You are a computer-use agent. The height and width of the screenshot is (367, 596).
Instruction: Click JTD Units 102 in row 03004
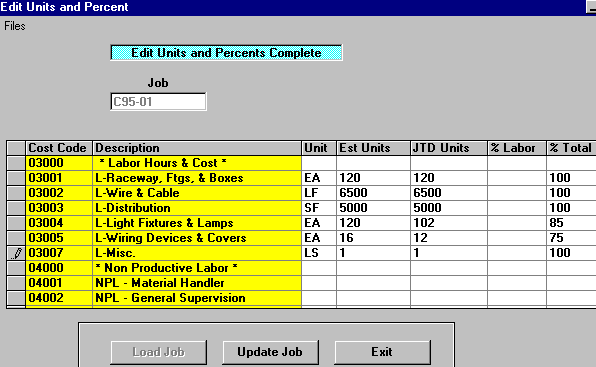pos(449,223)
